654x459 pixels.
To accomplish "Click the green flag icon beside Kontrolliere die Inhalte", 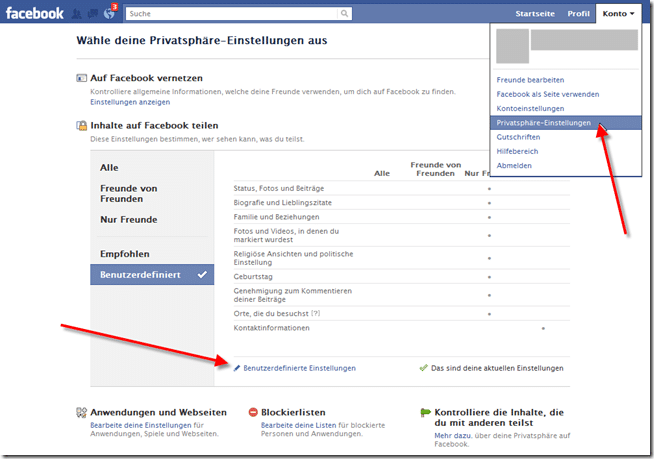I will 425,413.
